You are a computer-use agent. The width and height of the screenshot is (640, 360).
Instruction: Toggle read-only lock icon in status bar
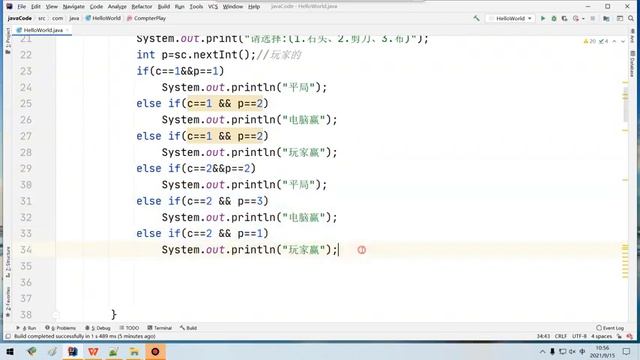pos(620,336)
